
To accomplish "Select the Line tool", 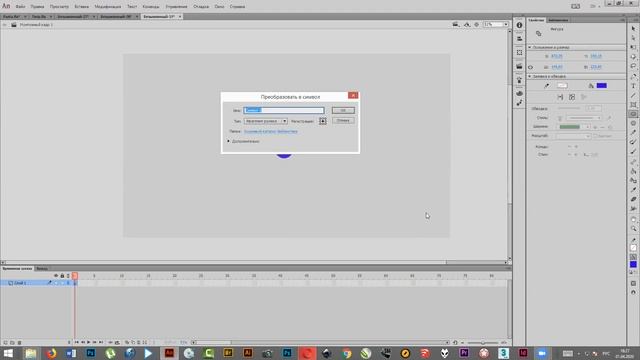I will [633, 95].
